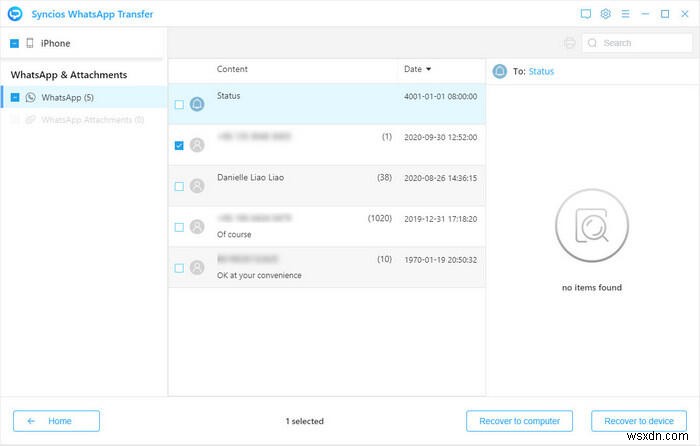Maximize the Syncios window

click(x=665, y=14)
